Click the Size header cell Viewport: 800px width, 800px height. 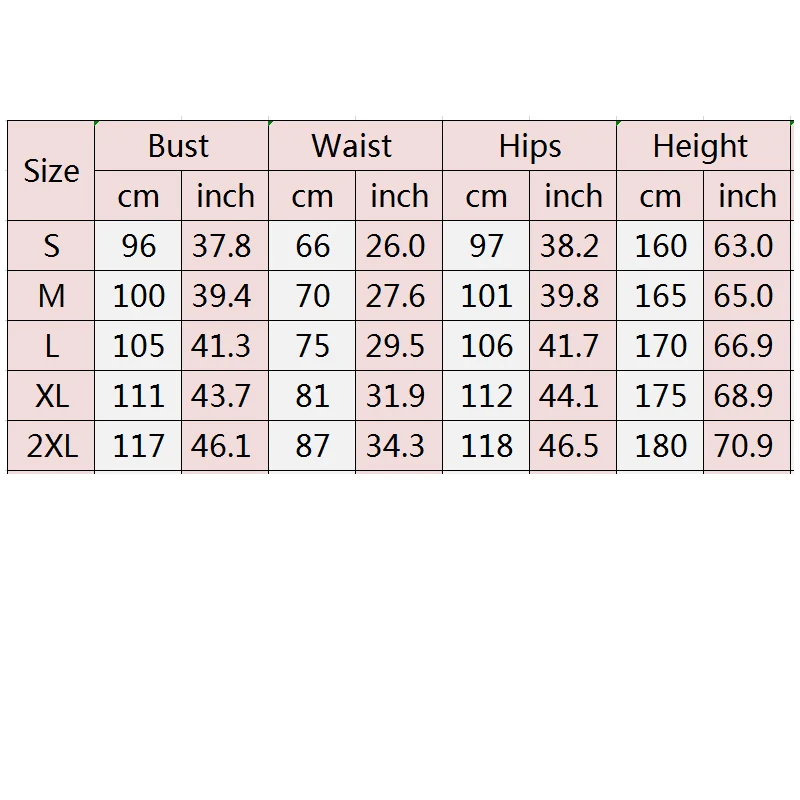(x=51, y=171)
